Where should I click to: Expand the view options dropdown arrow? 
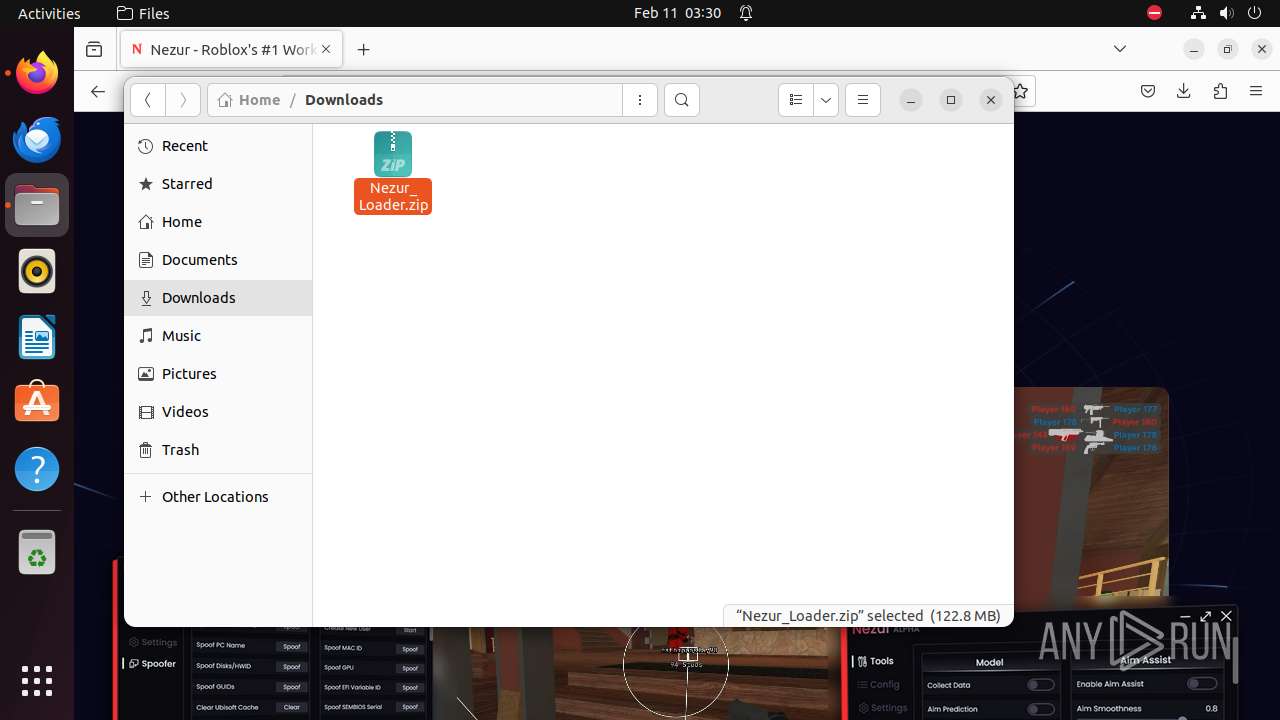point(826,100)
